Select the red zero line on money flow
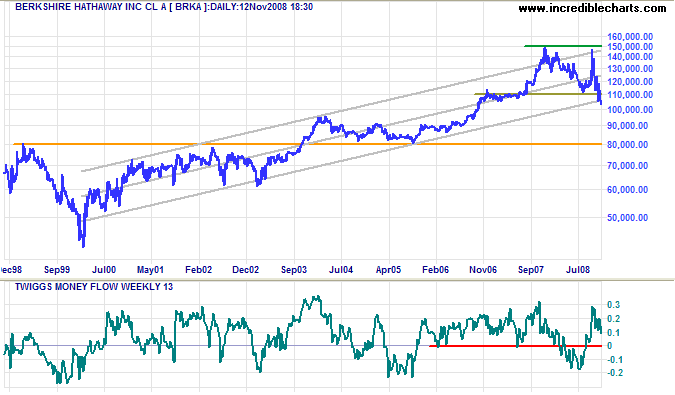The width and height of the screenshot is (675, 395). pos(515,346)
